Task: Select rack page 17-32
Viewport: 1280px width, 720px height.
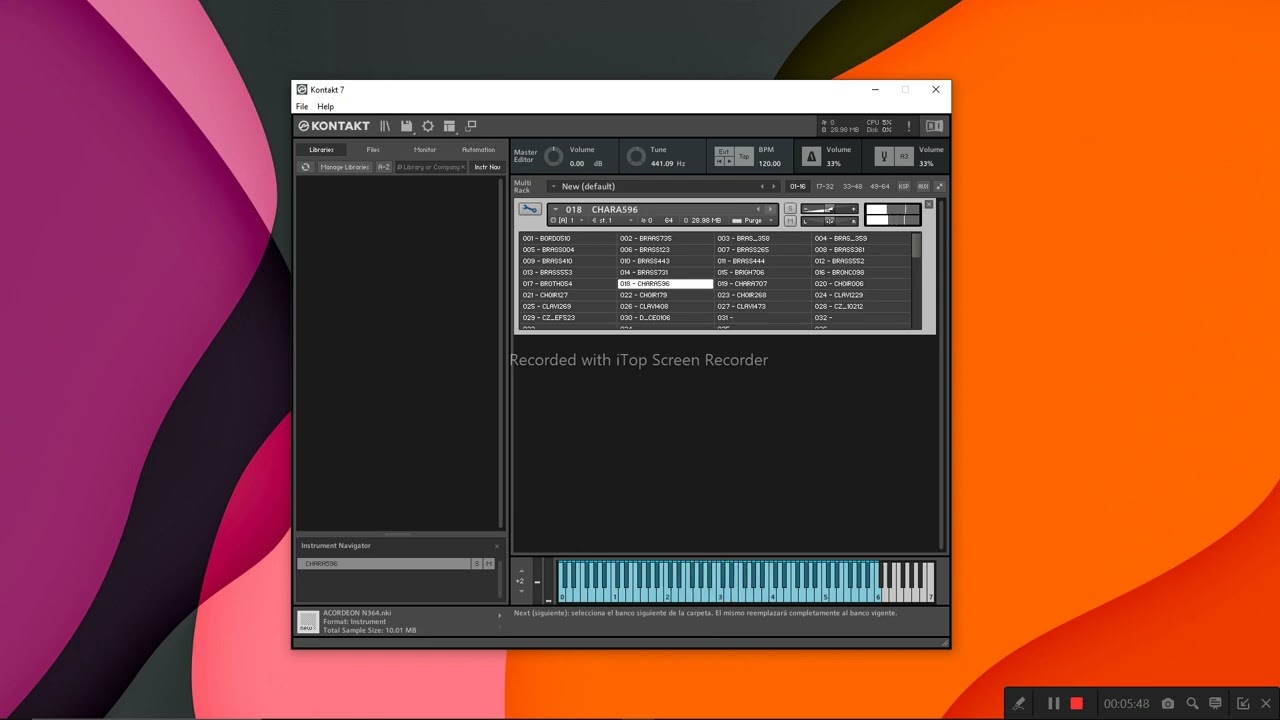Action: (x=825, y=186)
